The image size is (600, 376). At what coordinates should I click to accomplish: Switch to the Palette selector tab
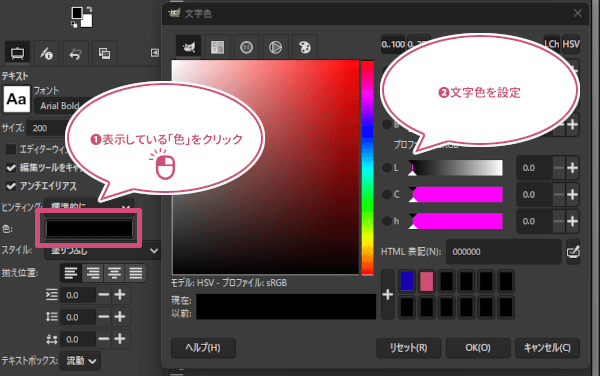coord(305,47)
